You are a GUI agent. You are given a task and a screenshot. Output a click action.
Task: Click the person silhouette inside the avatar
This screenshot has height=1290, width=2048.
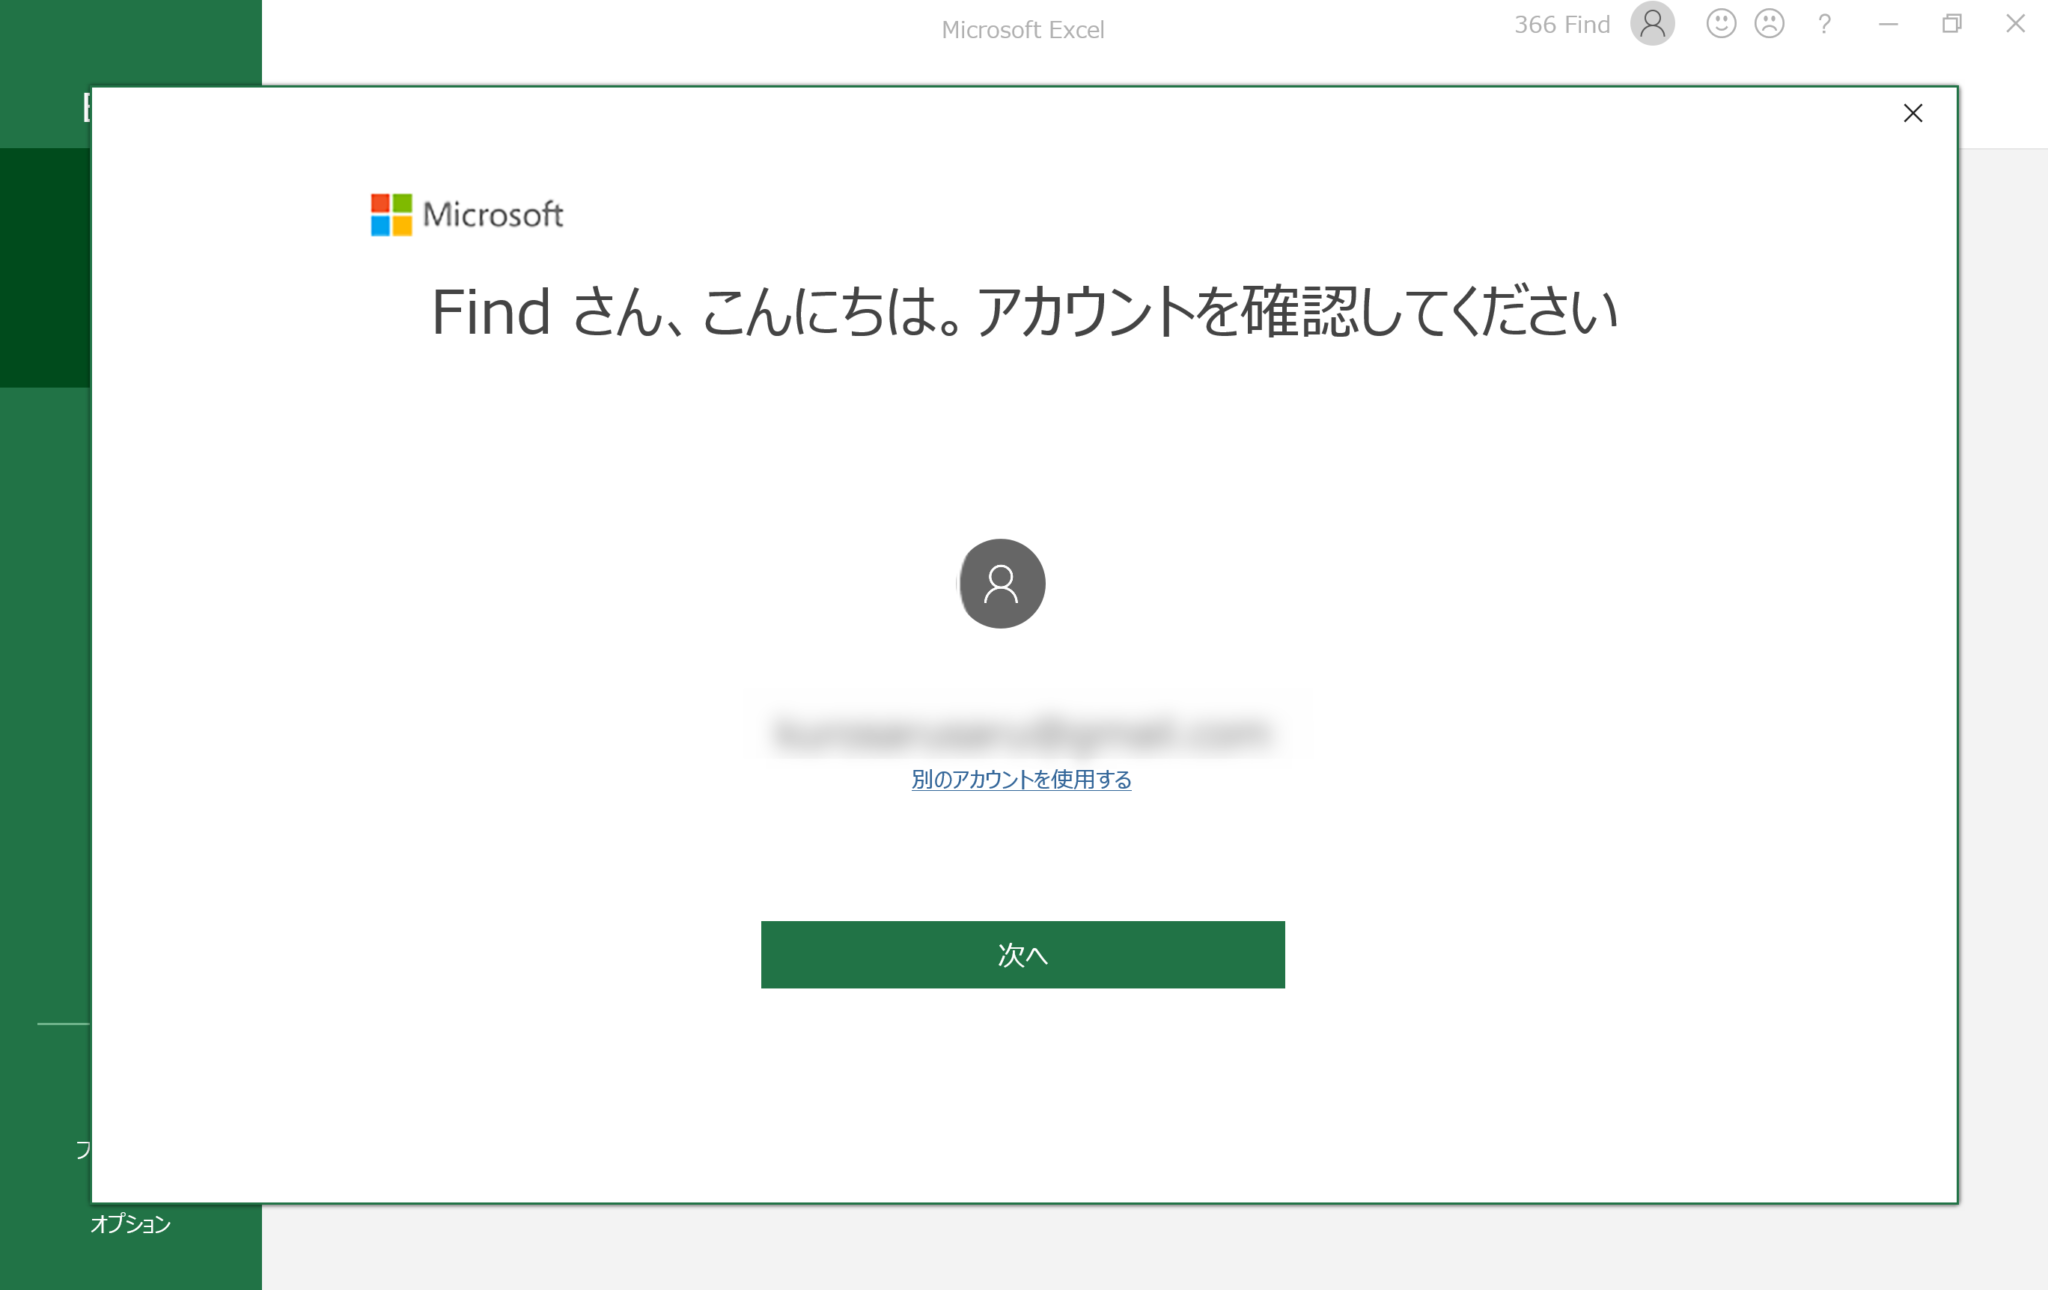[1000, 584]
